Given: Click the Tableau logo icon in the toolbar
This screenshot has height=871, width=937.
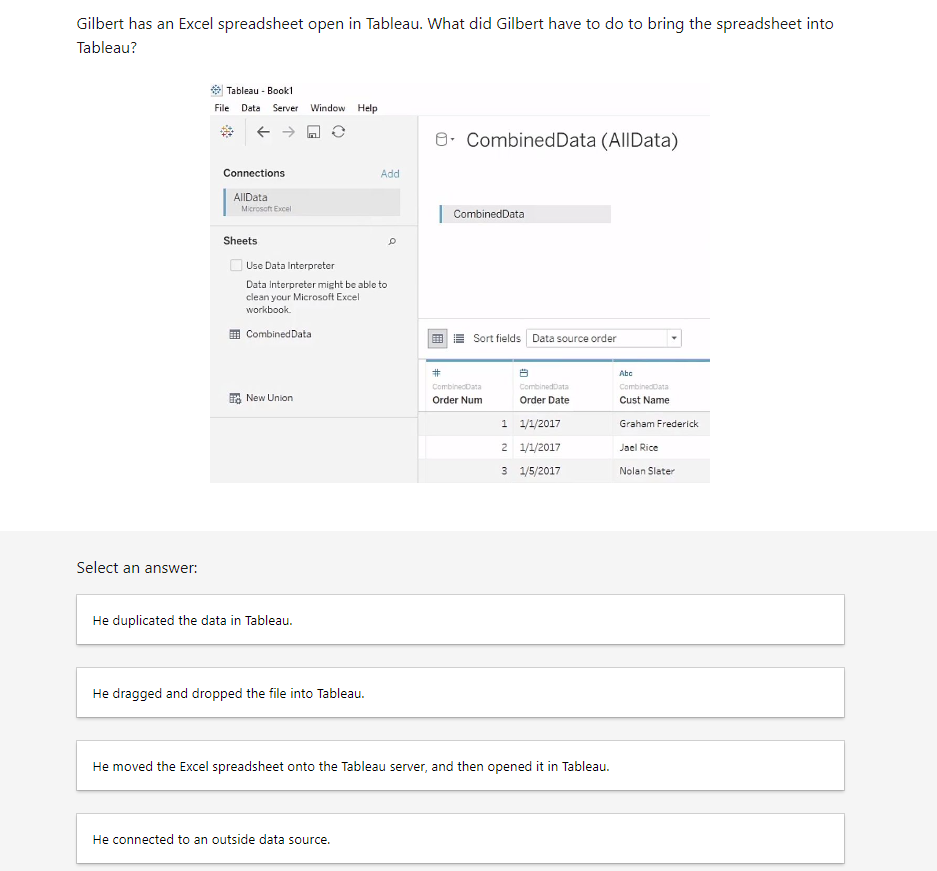Looking at the screenshot, I should (x=226, y=131).
